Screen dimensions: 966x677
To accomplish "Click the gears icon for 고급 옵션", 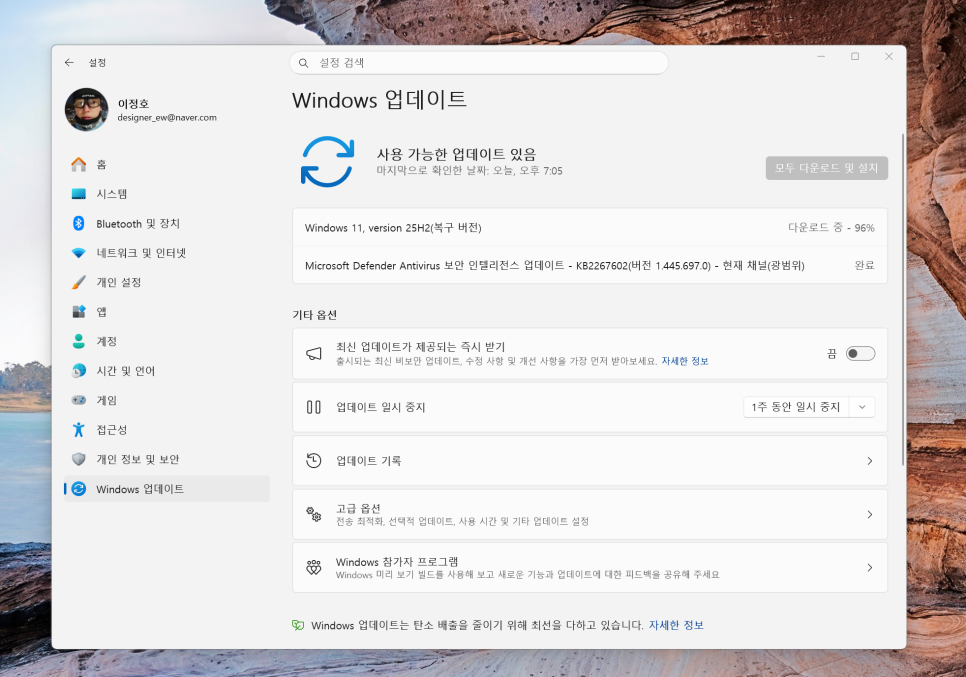I will 314,514.
